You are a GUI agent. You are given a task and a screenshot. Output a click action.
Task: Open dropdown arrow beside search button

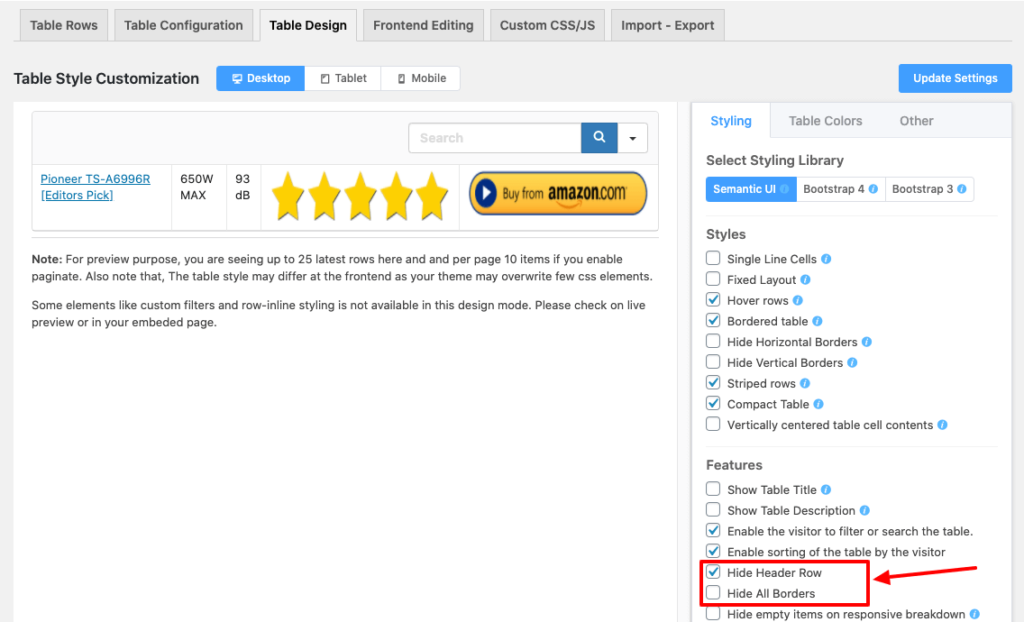click(632, 138)
